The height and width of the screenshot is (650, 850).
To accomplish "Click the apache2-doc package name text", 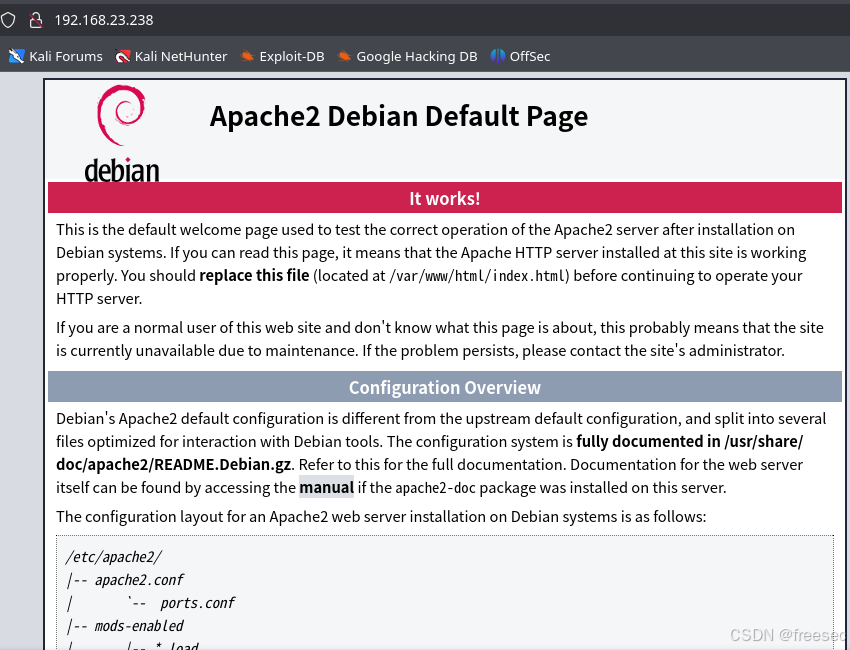I will (x=435, y=488).
